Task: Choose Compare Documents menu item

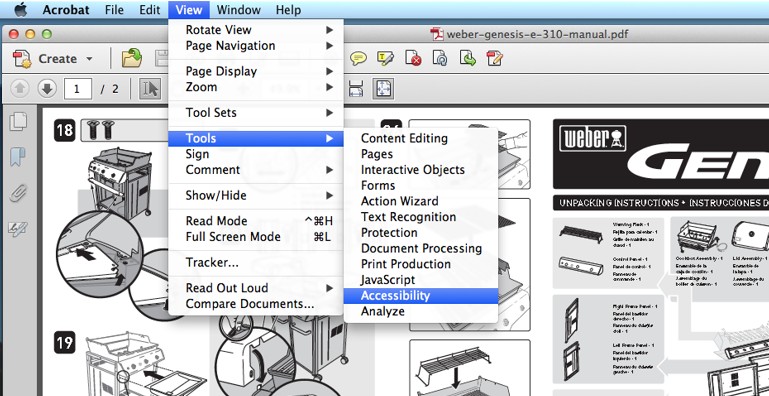Action: 256,304
